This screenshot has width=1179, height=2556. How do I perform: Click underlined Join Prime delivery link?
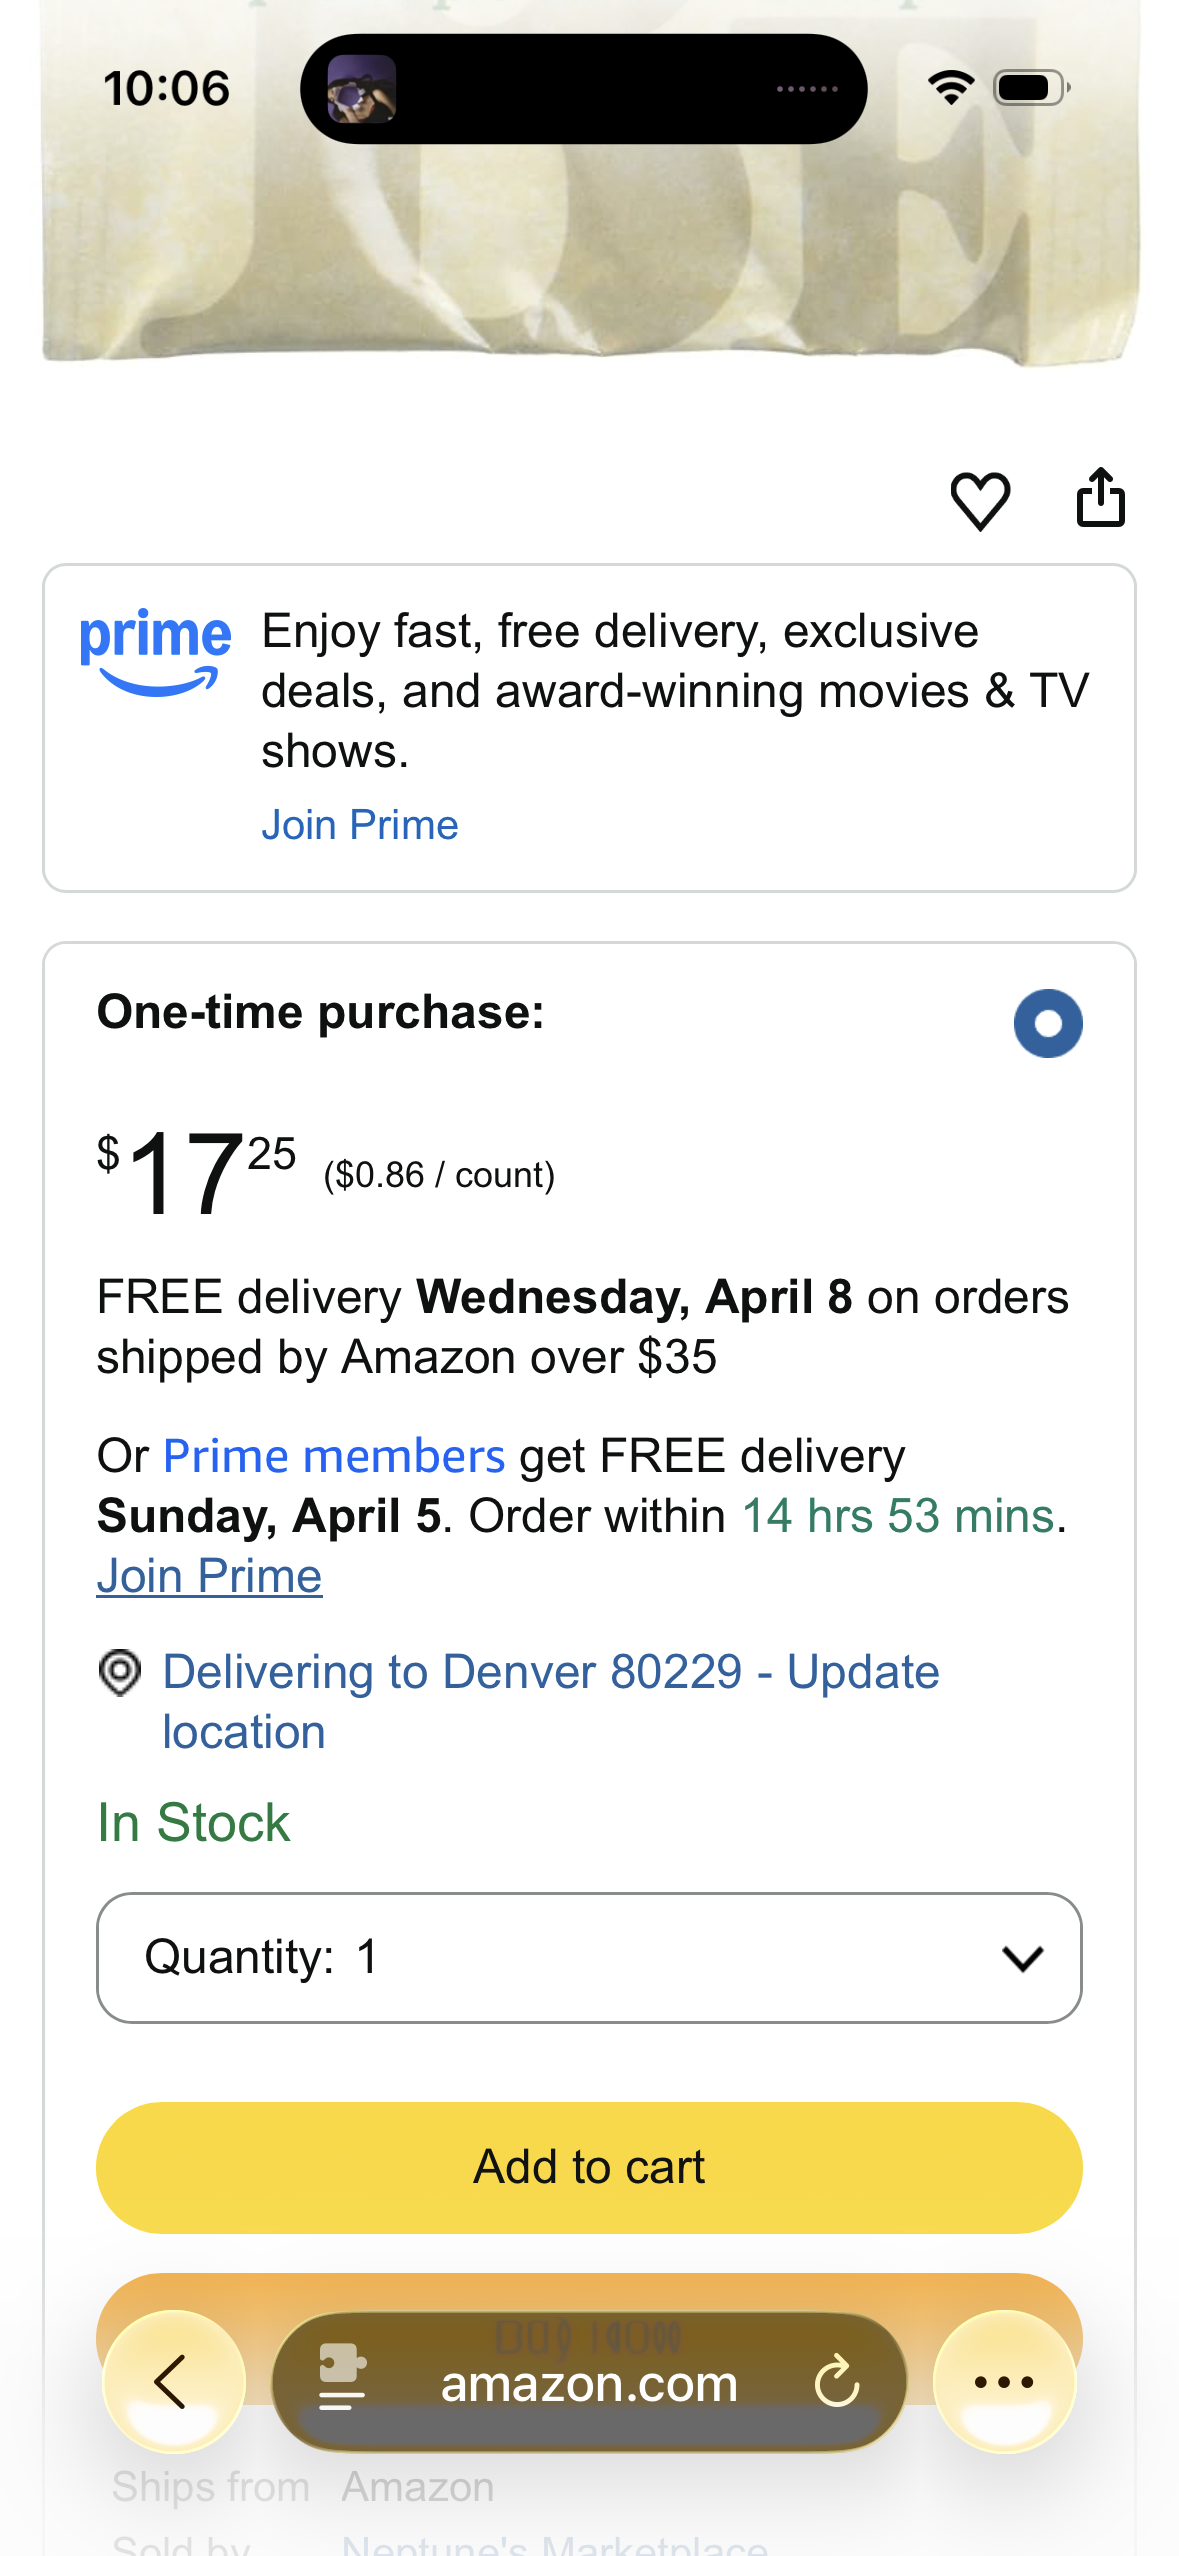tap(209, 1576)
